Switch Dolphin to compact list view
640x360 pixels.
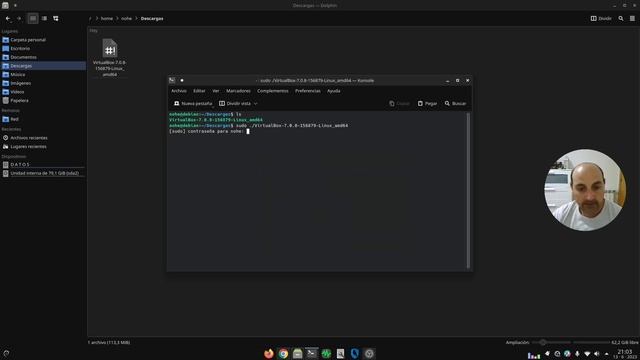(x=44, y=18)
